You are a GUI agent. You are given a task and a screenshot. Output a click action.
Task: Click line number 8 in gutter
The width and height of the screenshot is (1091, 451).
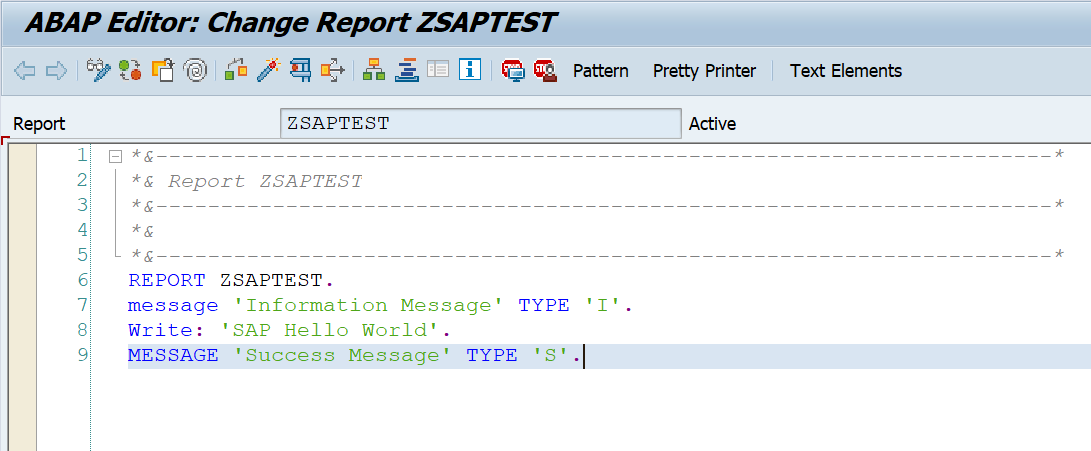pos(83,331)
